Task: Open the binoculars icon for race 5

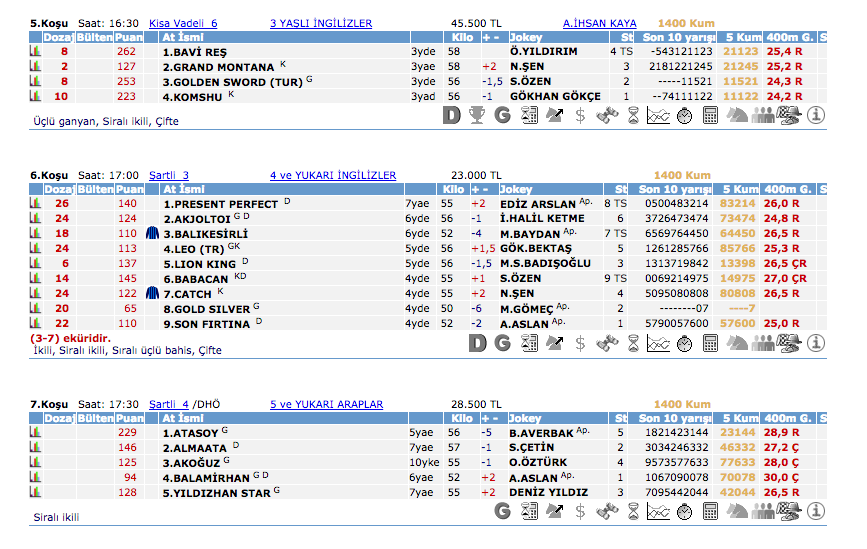Action: (606, 115)
